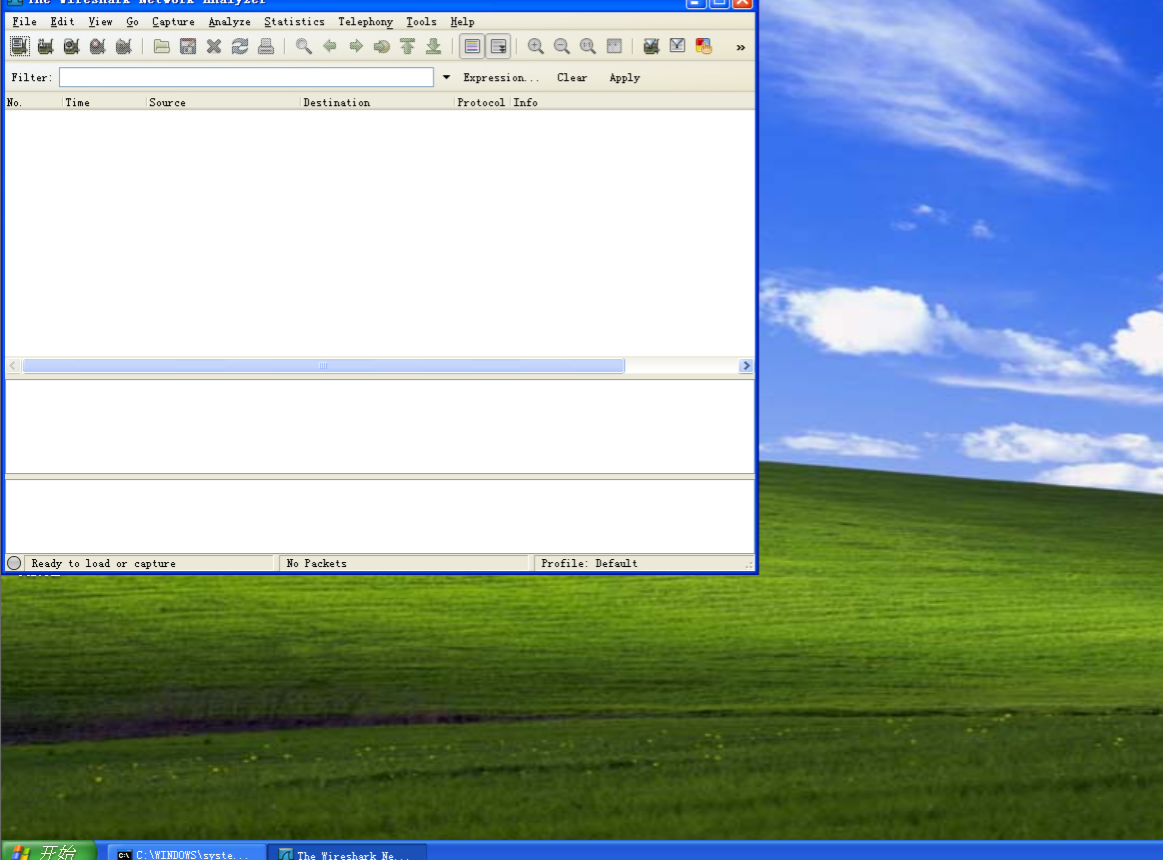1163x860 pixels.
Task: Expand toolbar overflow chevron
Action: pos(740,47)
